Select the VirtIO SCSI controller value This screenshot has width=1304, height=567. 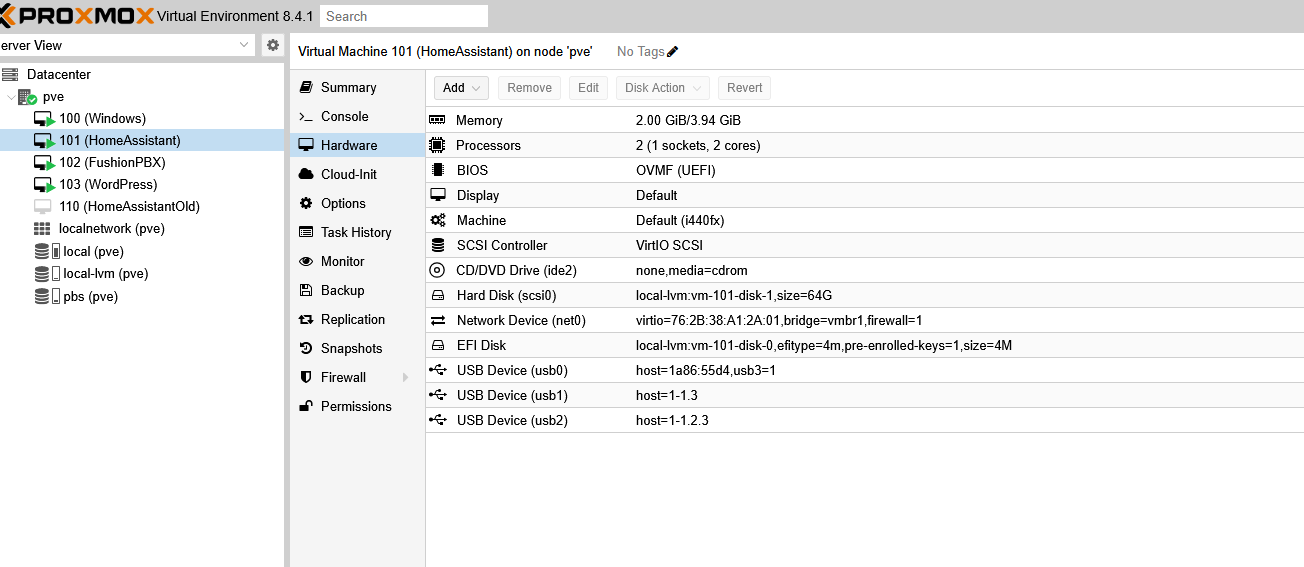click(669, 245)
